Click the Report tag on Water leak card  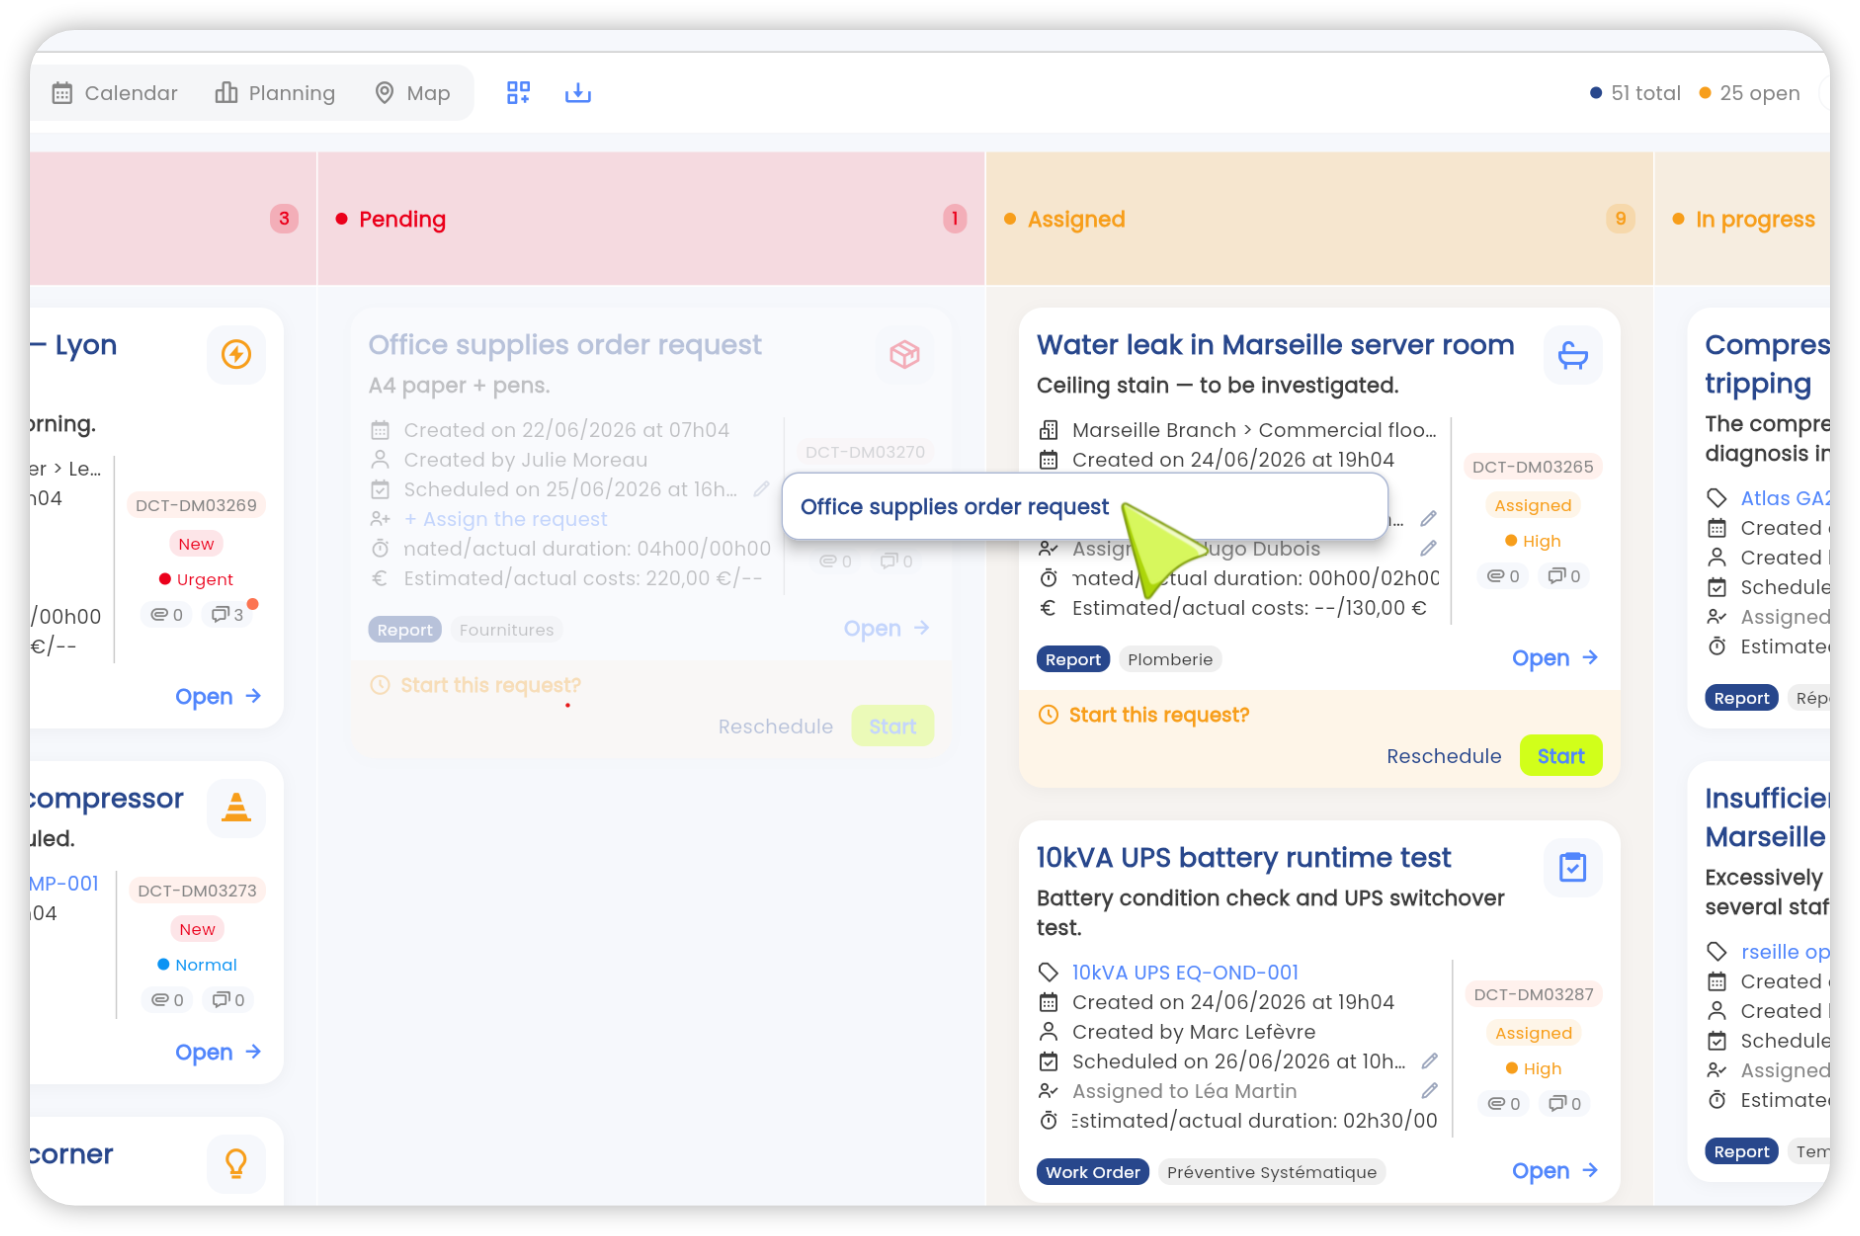click(x=1073, y=659)
